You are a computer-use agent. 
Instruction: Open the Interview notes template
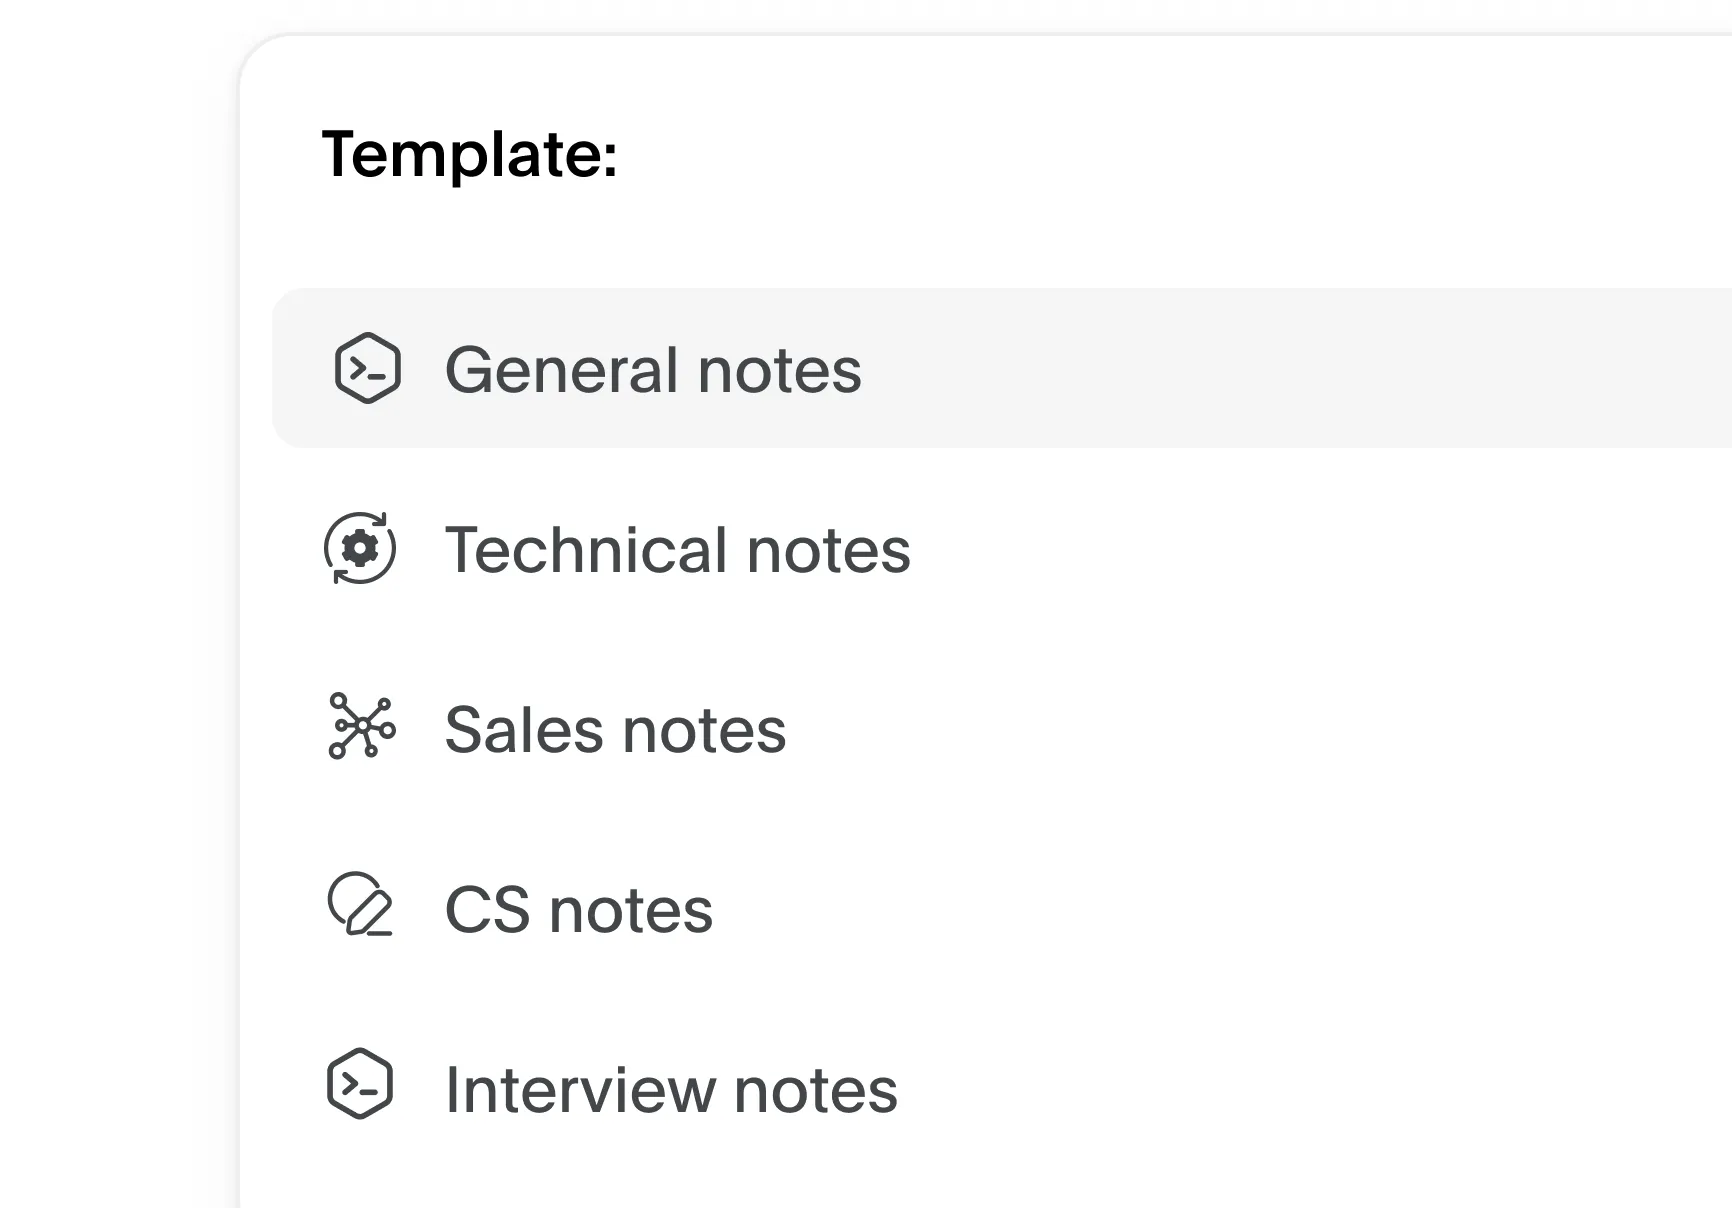tap(671, 1090)
